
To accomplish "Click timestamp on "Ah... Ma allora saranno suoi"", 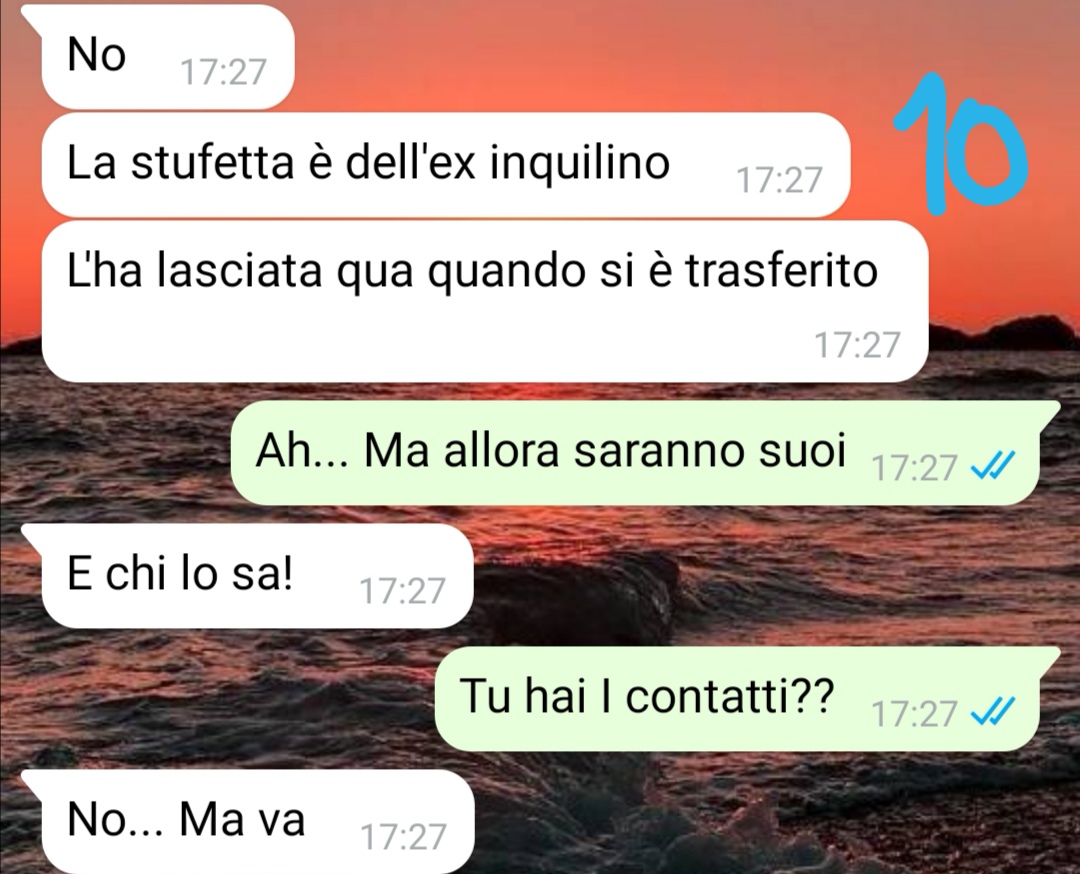I will 915,468.
